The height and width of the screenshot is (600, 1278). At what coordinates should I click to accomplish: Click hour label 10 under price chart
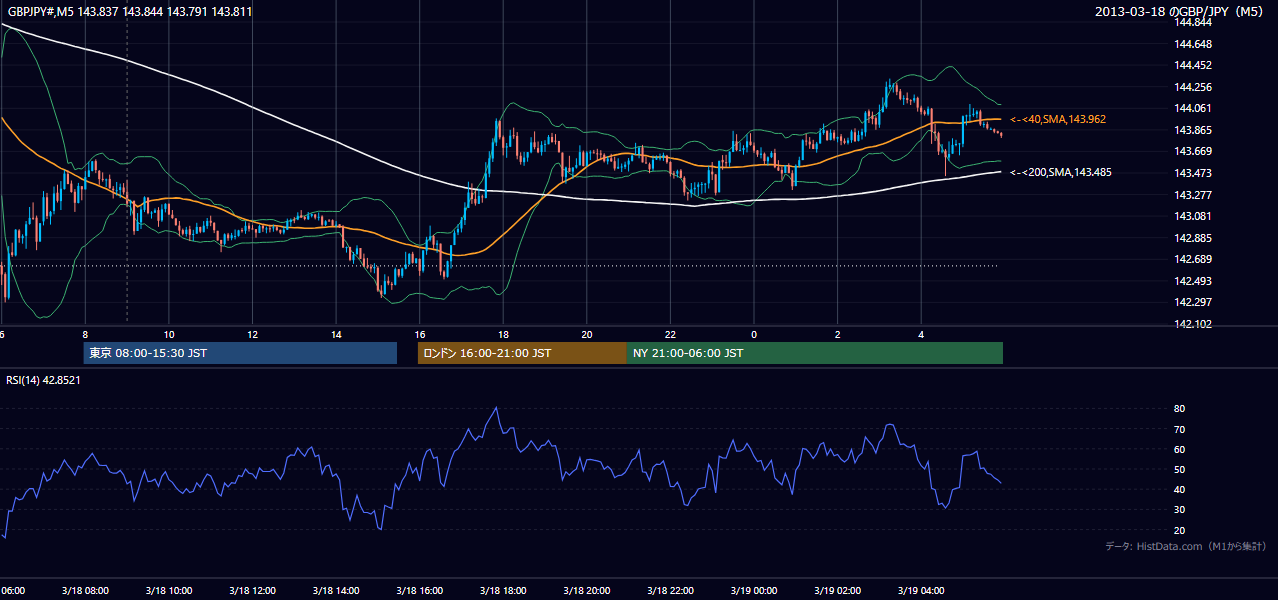(x=169, y=335)
